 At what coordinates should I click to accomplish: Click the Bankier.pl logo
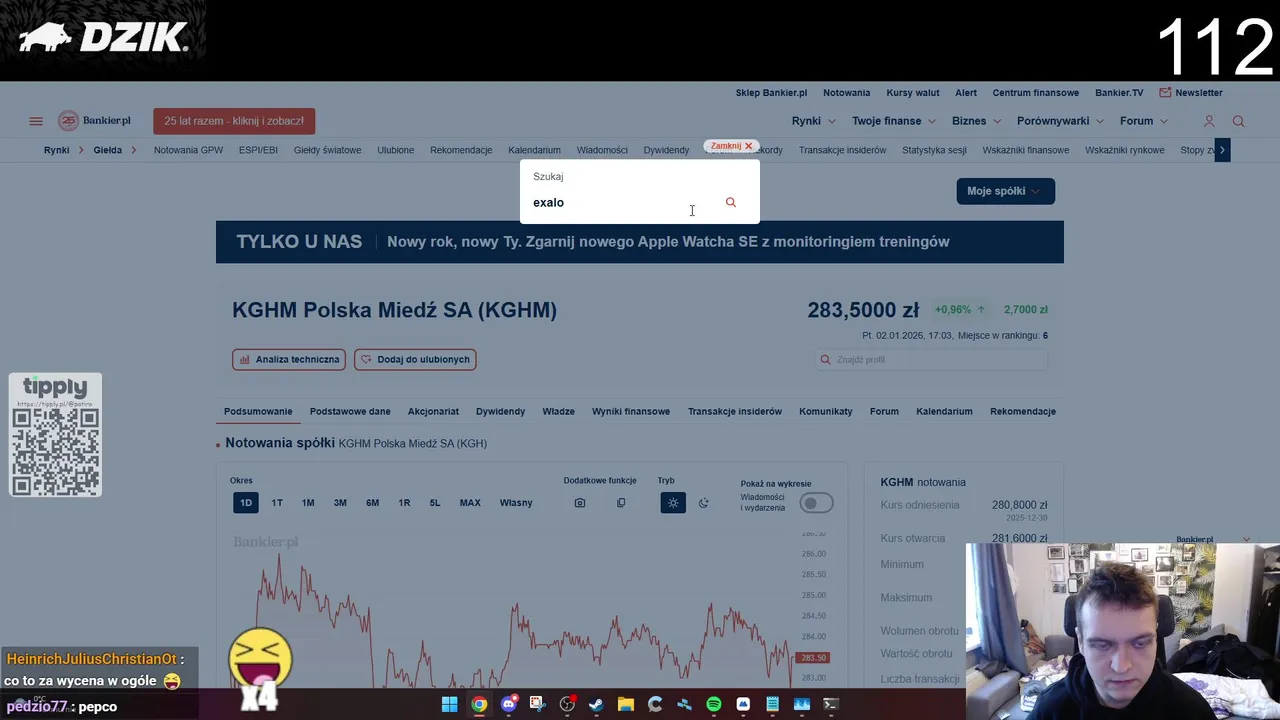click(x=94, y=121)
